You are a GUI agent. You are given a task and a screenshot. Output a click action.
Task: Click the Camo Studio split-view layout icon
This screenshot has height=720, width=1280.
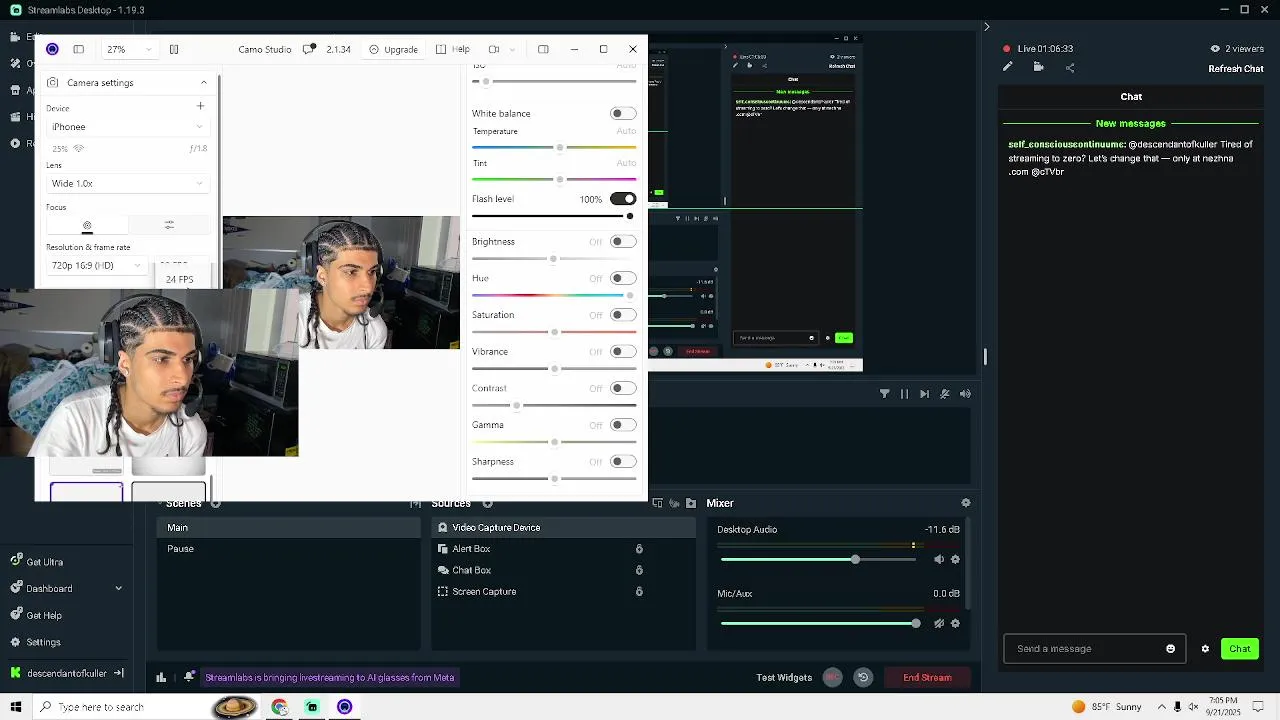click(x=173, y=49)
